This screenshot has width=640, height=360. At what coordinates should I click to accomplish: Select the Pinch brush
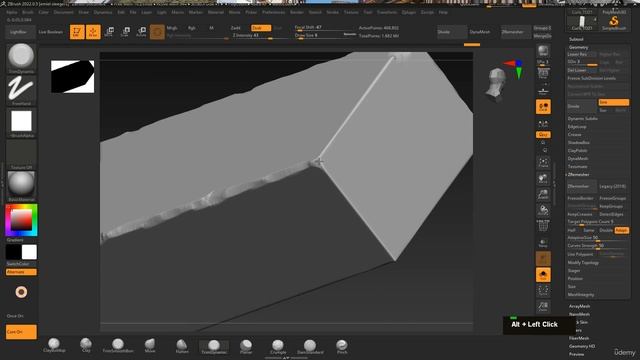pos(342,345)
